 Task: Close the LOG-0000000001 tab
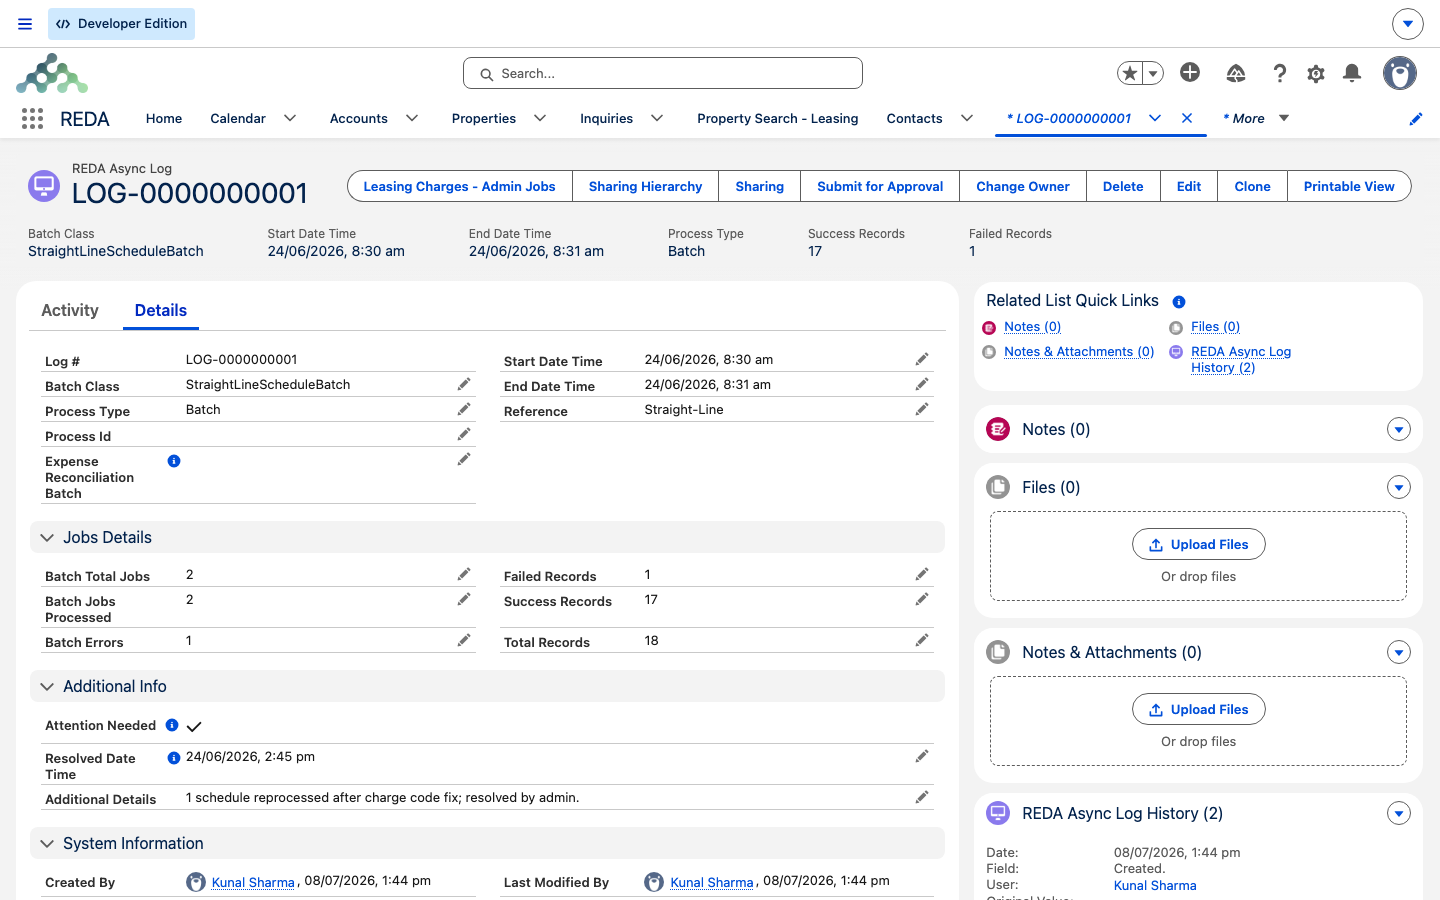(x=1187, y=118)
